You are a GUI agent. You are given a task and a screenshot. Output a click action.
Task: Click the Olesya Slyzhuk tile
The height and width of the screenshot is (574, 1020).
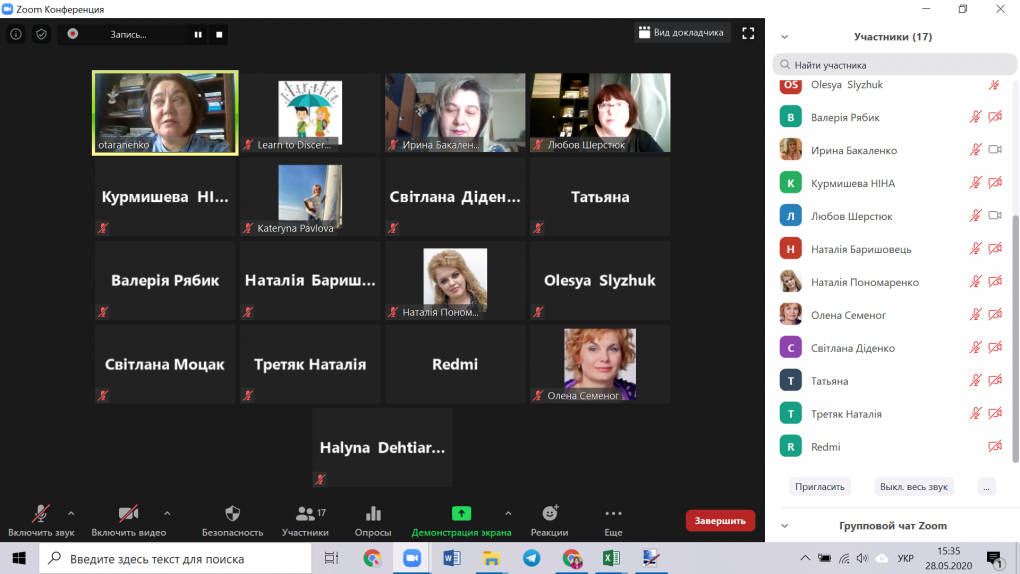click(600, 280)
